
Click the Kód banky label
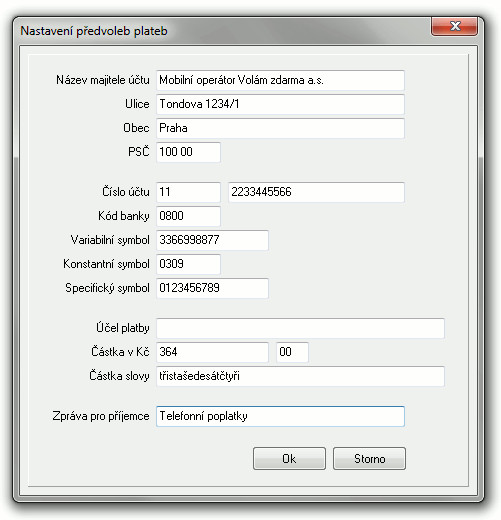(x=124, y=216)
